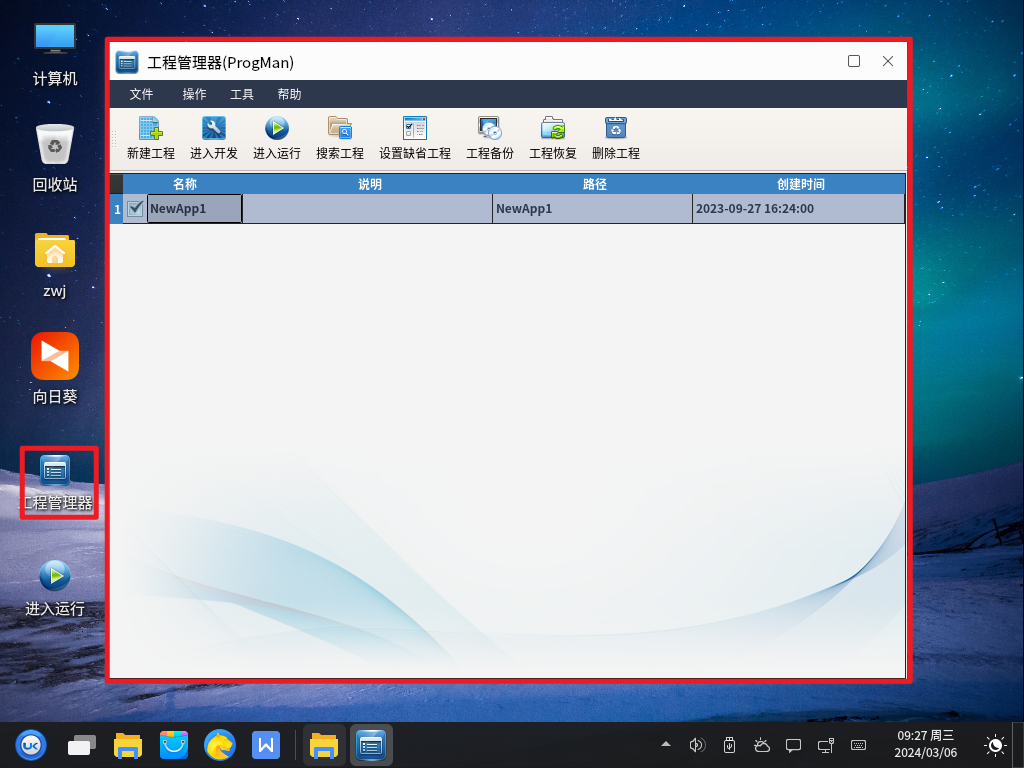Image resolution: width=1024 pixels, height=768 pixels.
Task: Open the 计算机 desktop icon
Action: (x=55, y=55)
